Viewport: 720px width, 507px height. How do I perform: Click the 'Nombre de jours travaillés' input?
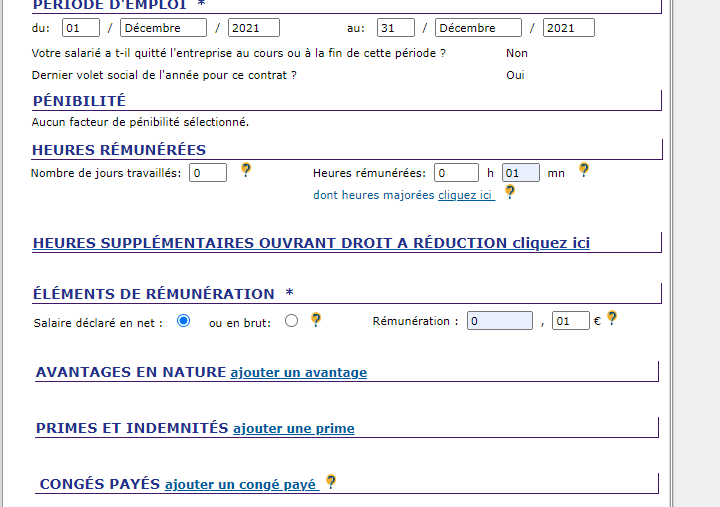tap(207, 173)
